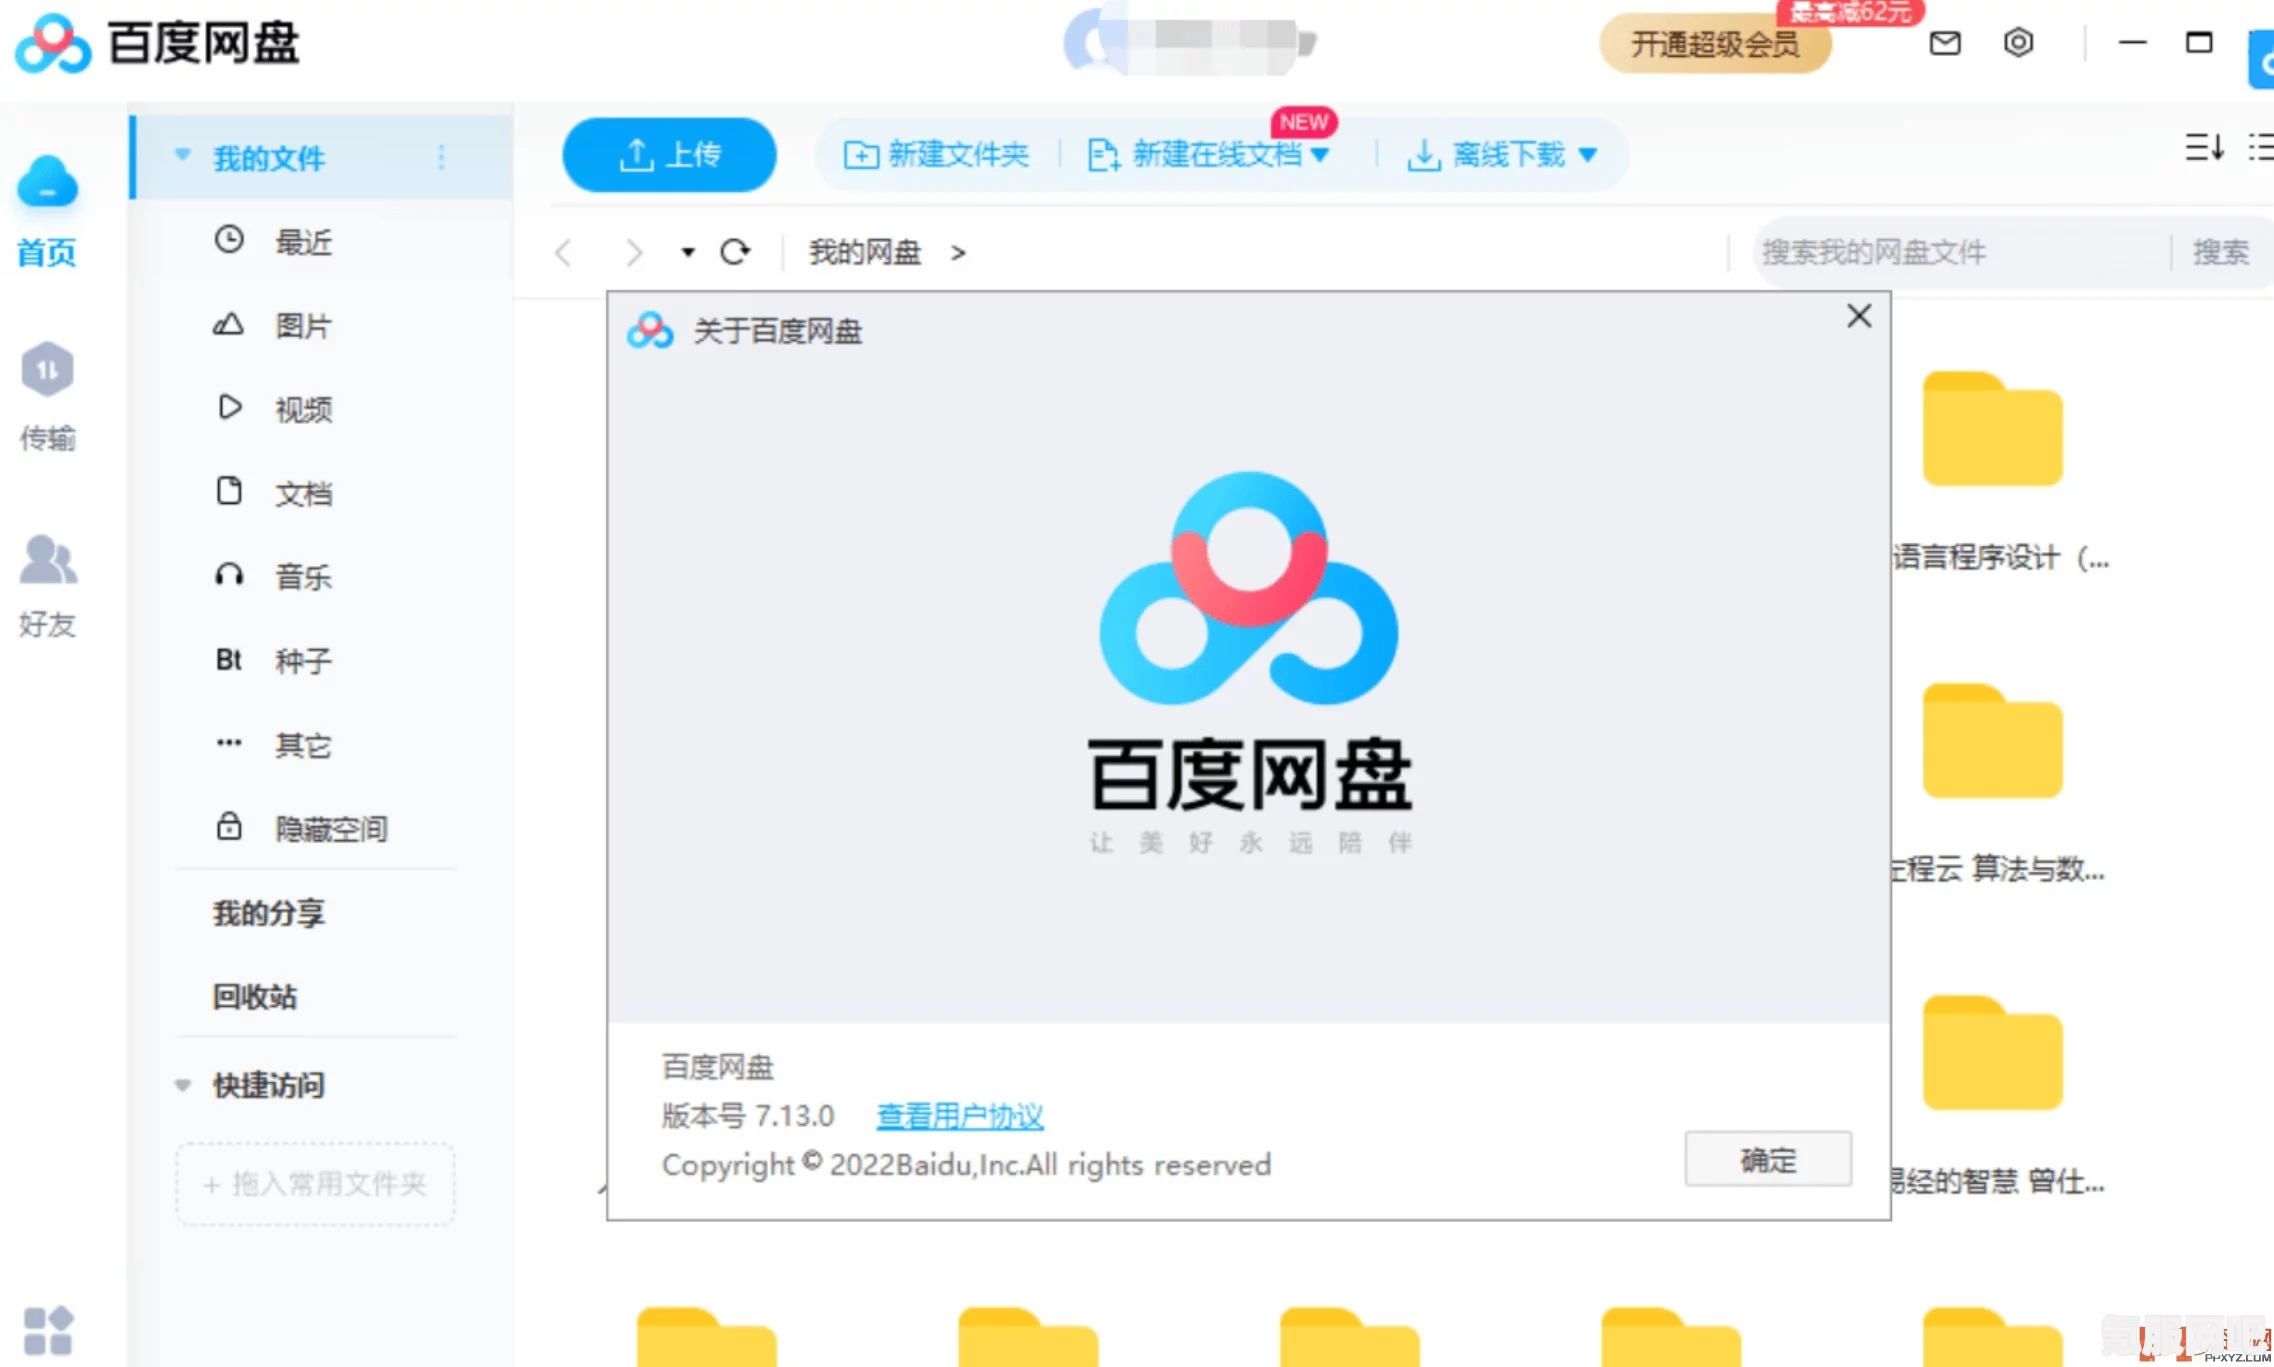
Task: Expand 离线下载 dropdown arrow
Action: tap(1588, 155)
